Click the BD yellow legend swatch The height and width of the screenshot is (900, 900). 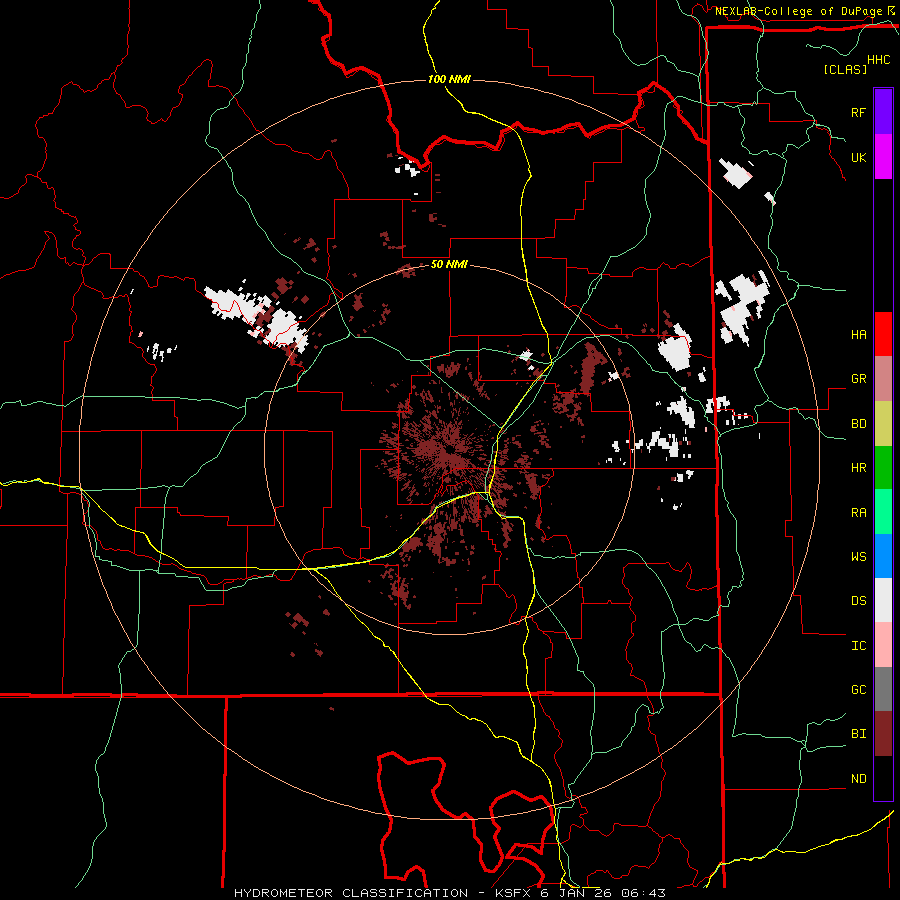(883, 423)
